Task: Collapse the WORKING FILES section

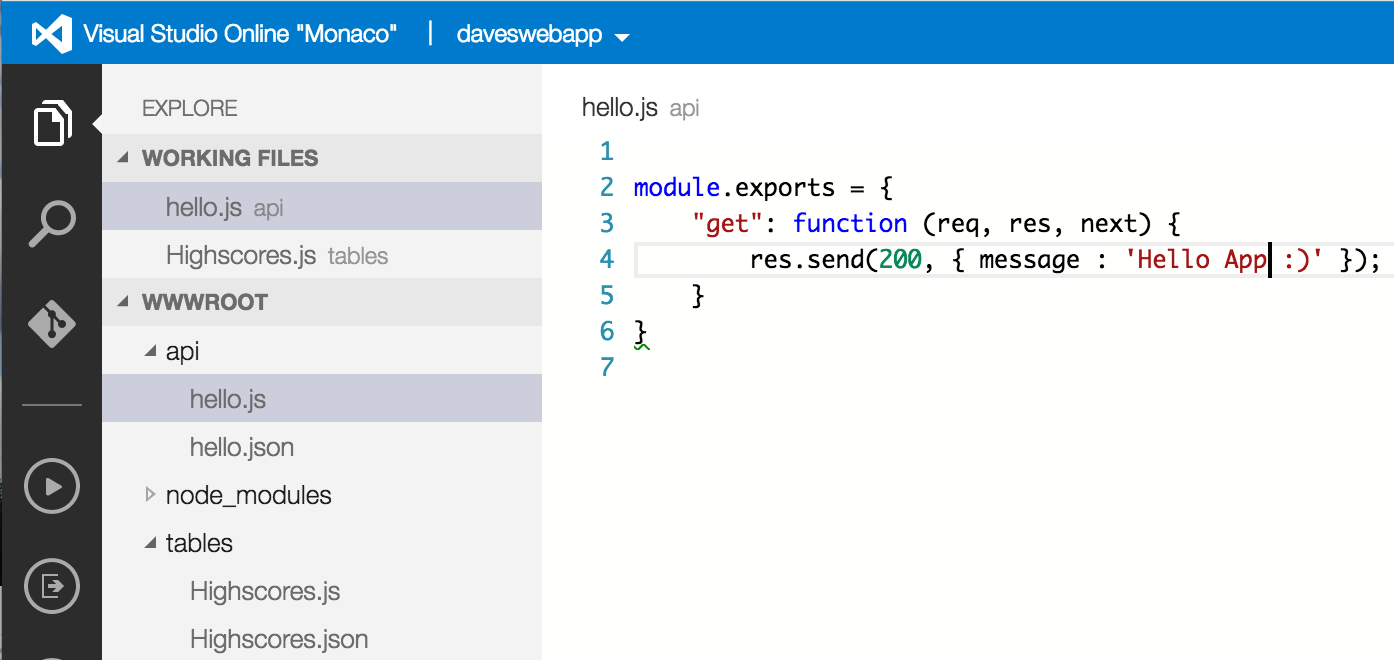Action: coord(321,158)
